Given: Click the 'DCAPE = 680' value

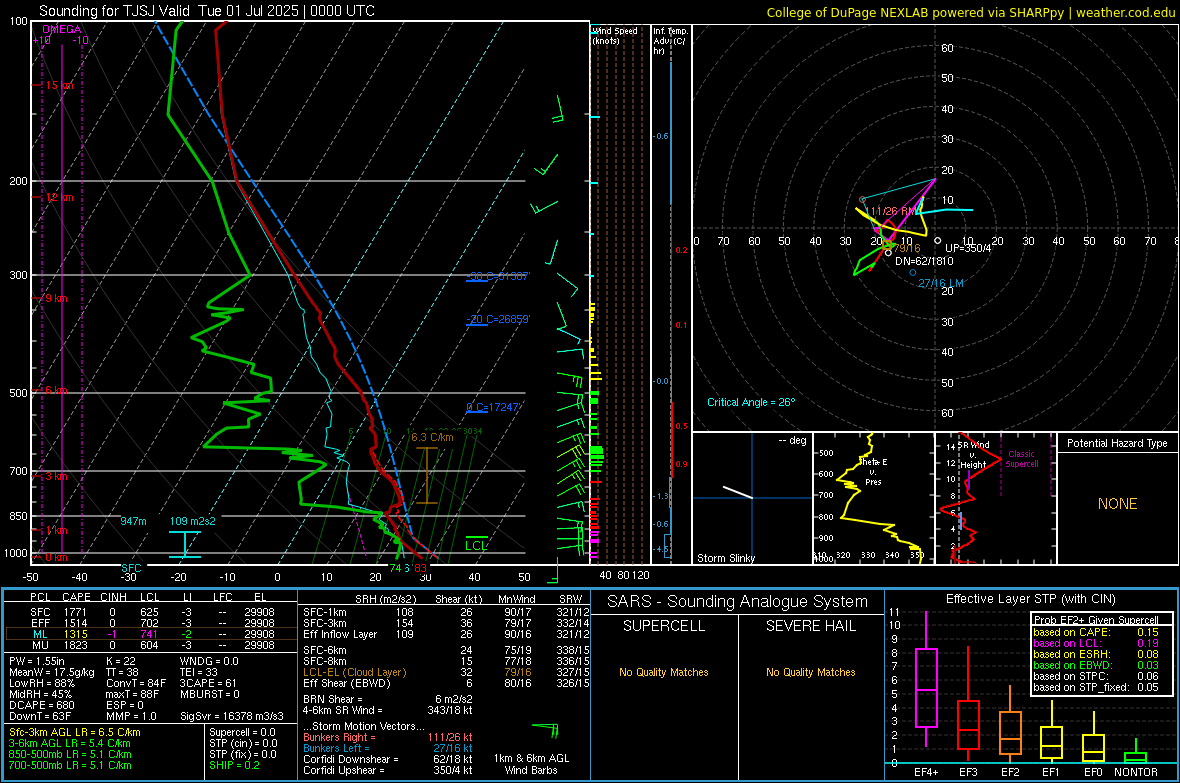Looking at the screenshot, I should pyautogui.click(x=41, y=705).
